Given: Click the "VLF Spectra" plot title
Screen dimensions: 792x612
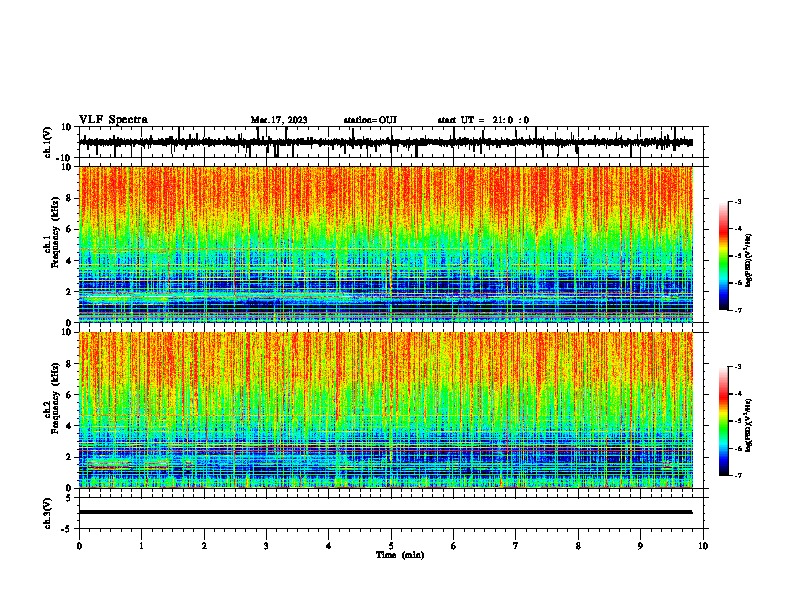Looking at the screenshot, I should pos(113,120).
